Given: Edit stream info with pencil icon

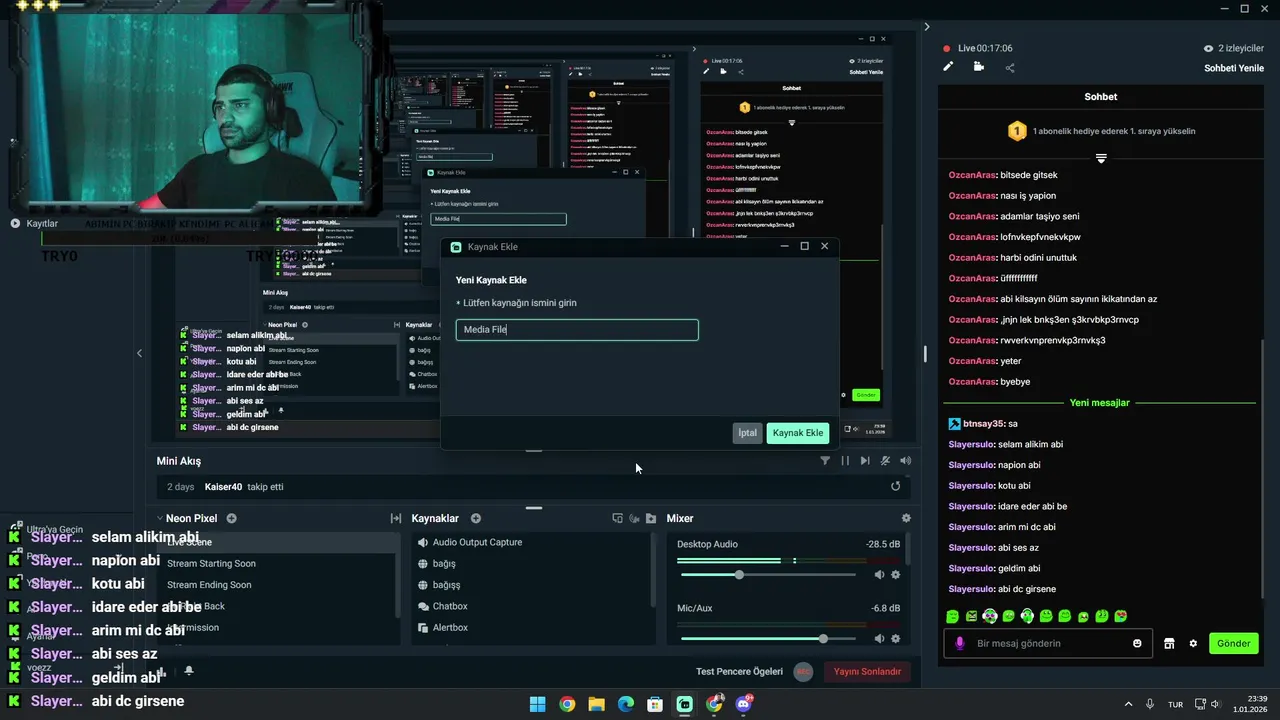Looking at the screenshot, I should tap(948, 67).
